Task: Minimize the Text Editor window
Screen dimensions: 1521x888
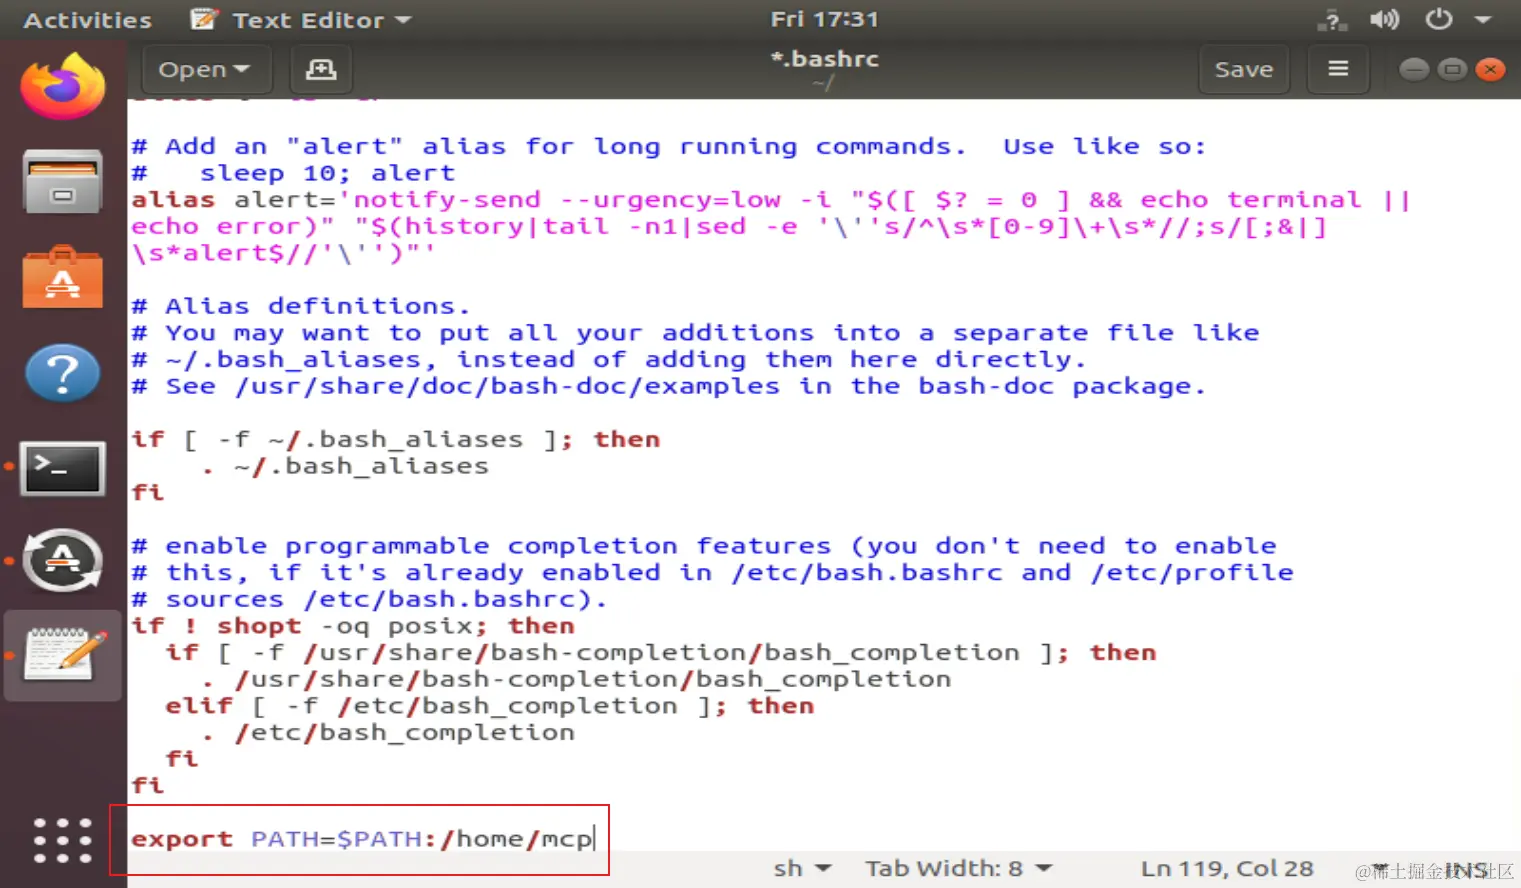Action: pyautogui.click(x=1414, y=69)
